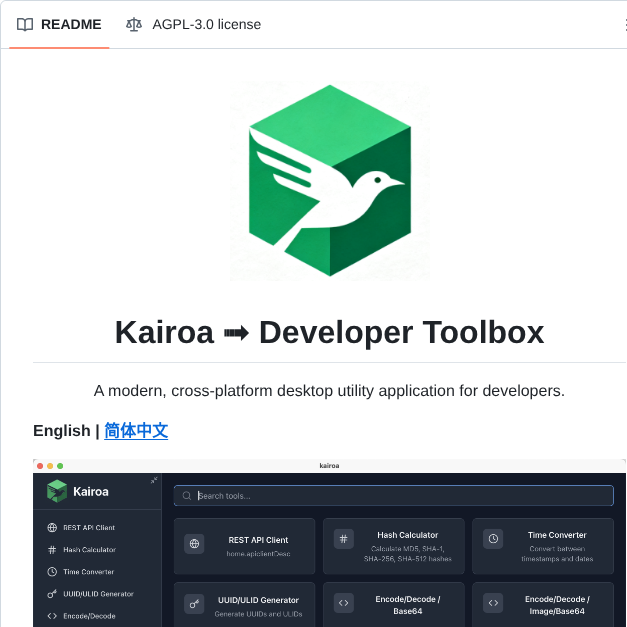Collapse the Kairoa sidebar via the arrows icon
Viewport: 627px width, 627px height.
pos(154,480)
